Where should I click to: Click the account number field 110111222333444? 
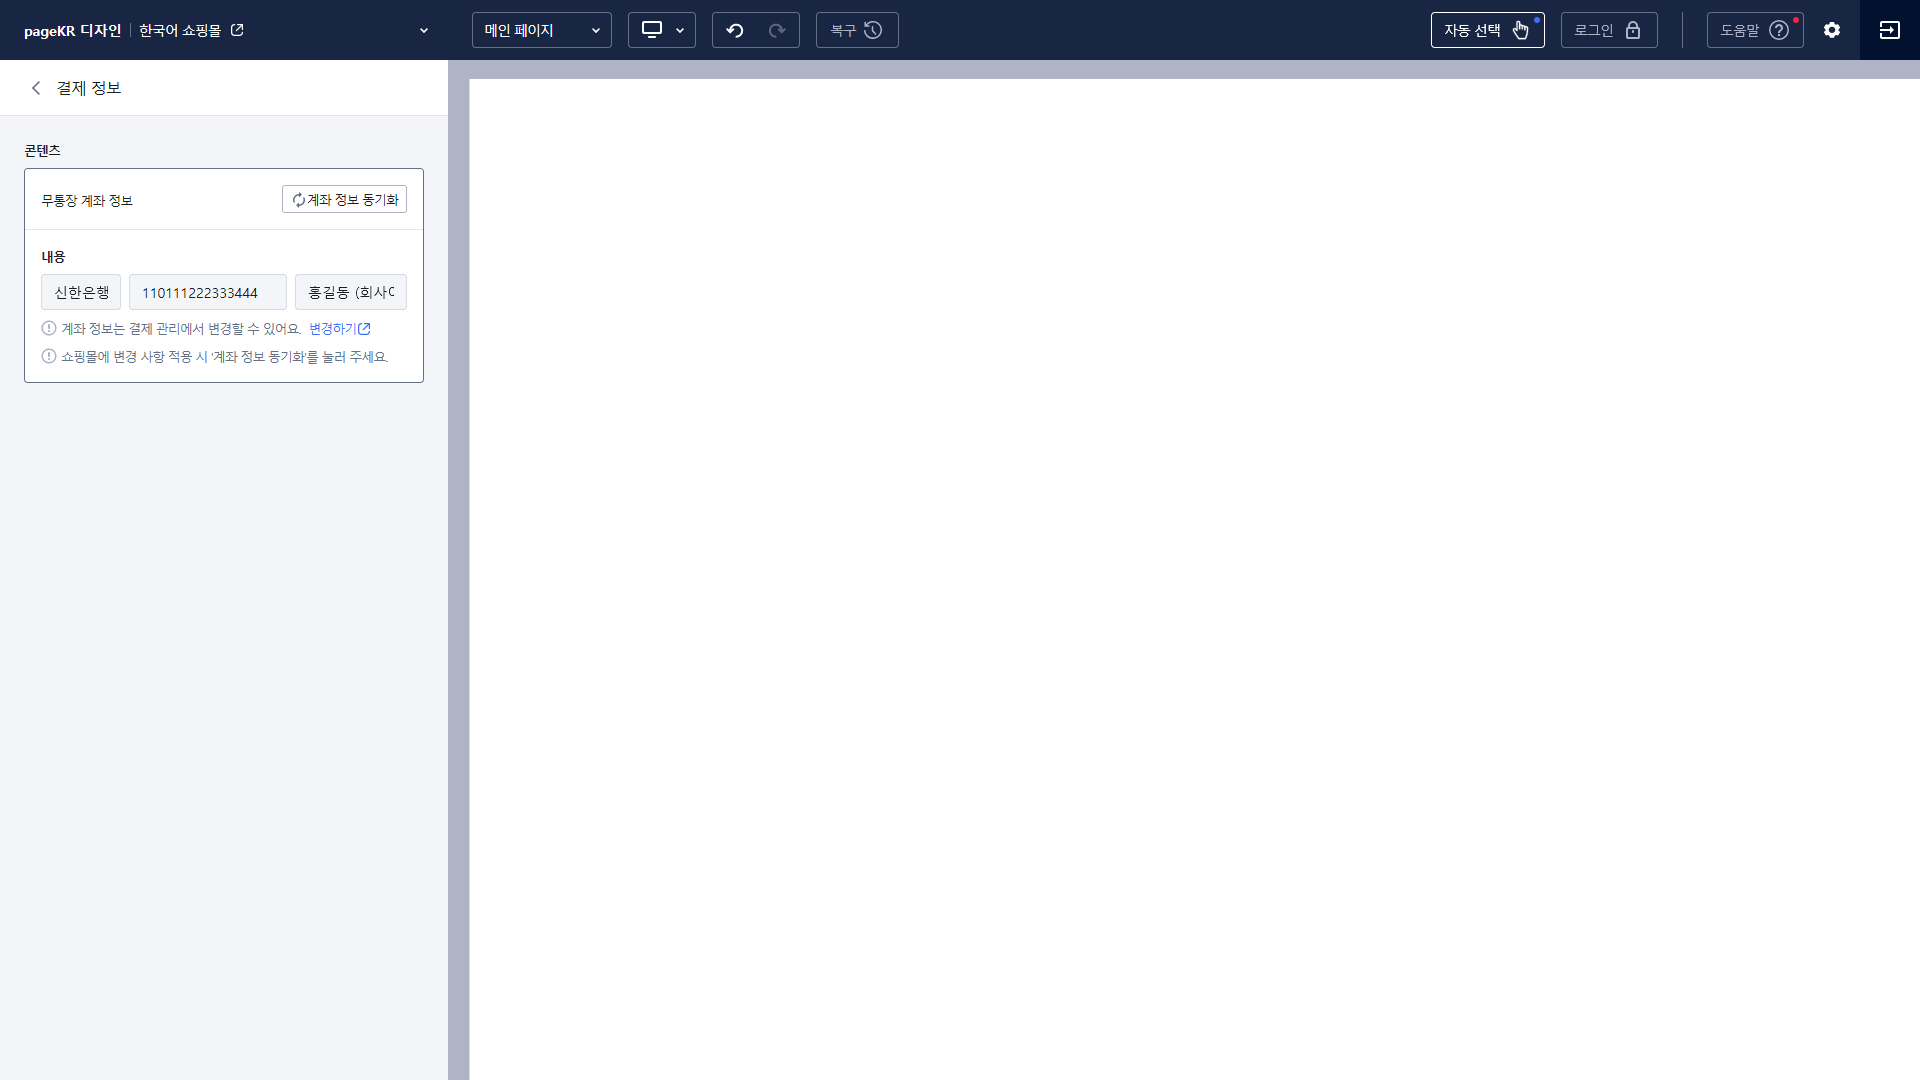(x=207, y=292)
